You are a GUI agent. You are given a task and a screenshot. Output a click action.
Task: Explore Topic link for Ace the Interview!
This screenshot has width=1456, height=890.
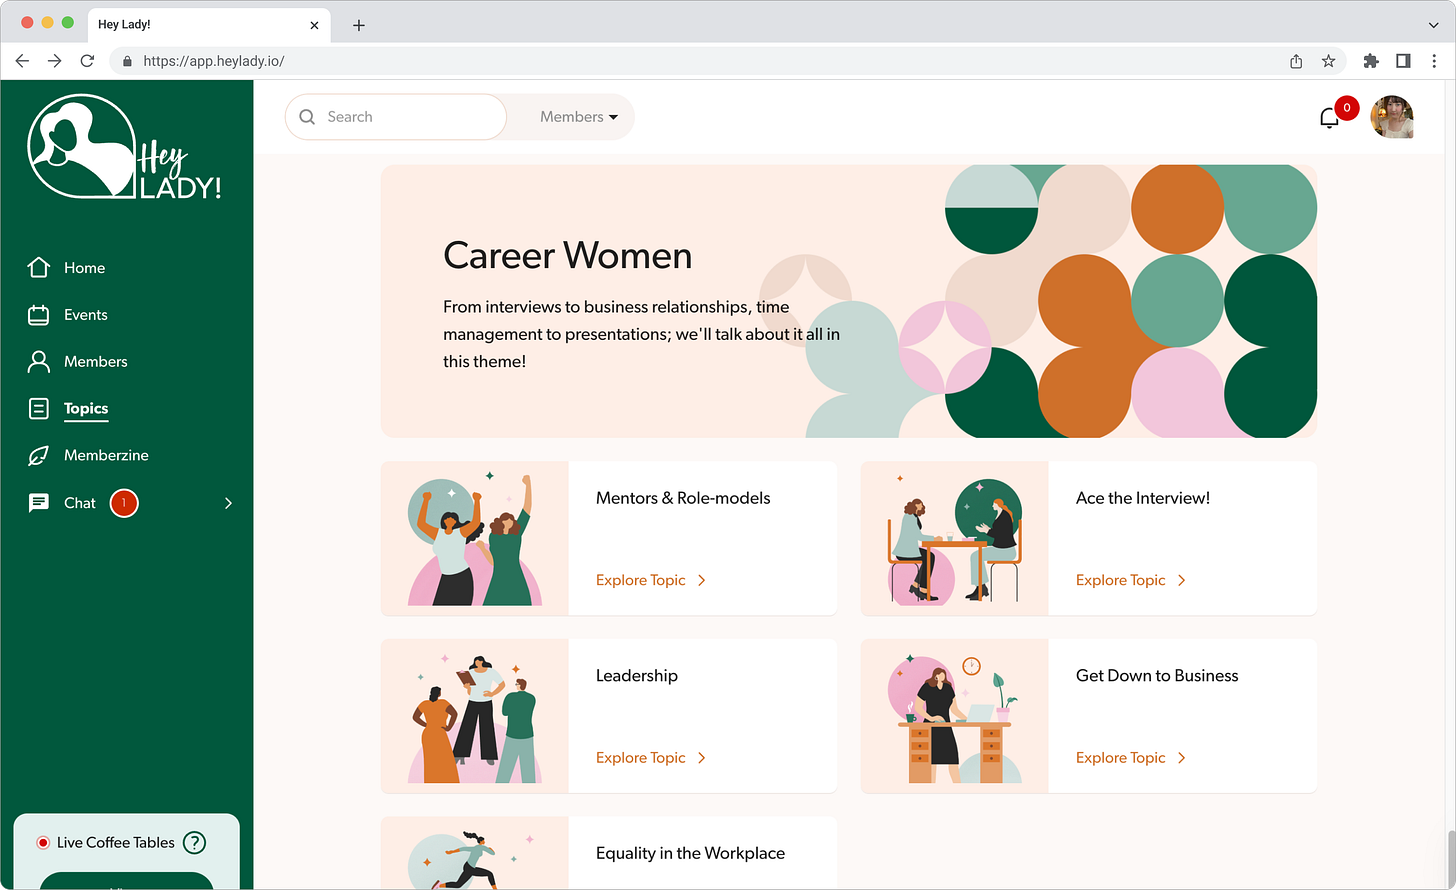(x=1131, y=580)
